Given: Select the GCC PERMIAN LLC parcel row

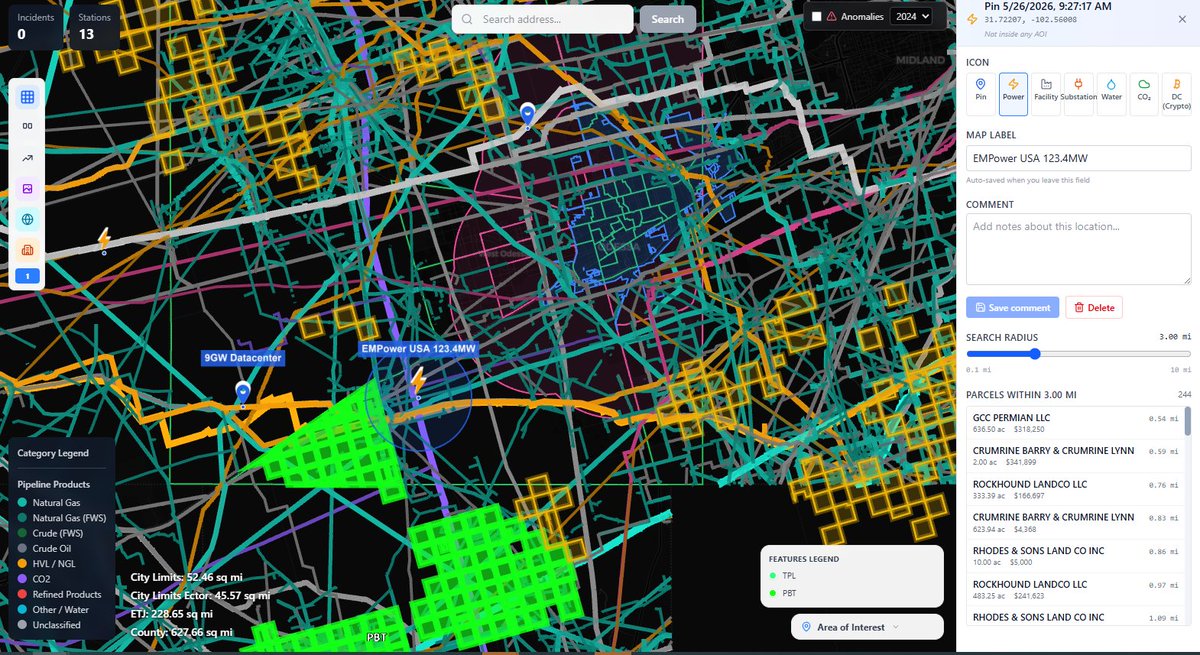Looking at the screenshot, I should point(1075,422).
